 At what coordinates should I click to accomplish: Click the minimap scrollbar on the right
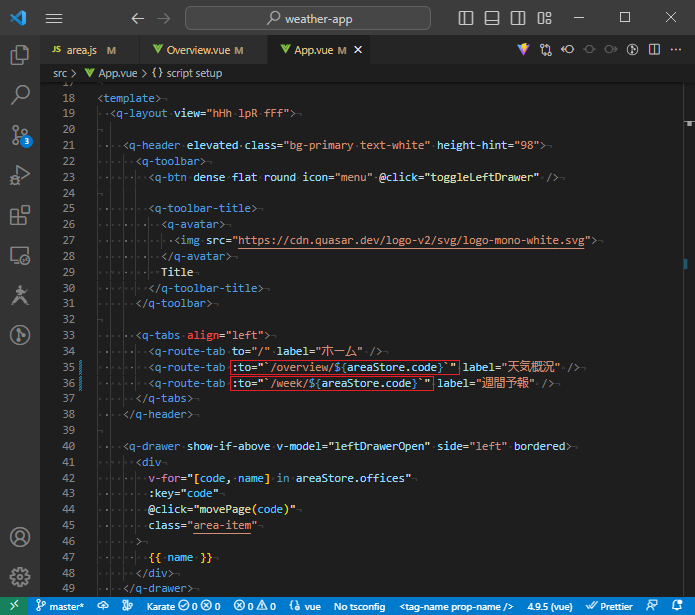[689, 339]
